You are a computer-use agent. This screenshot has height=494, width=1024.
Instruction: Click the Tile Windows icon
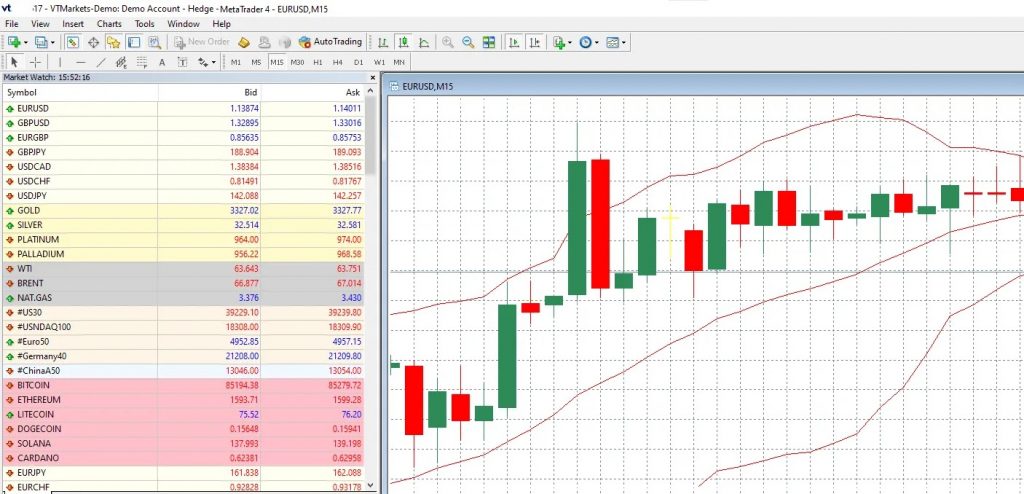488,42
